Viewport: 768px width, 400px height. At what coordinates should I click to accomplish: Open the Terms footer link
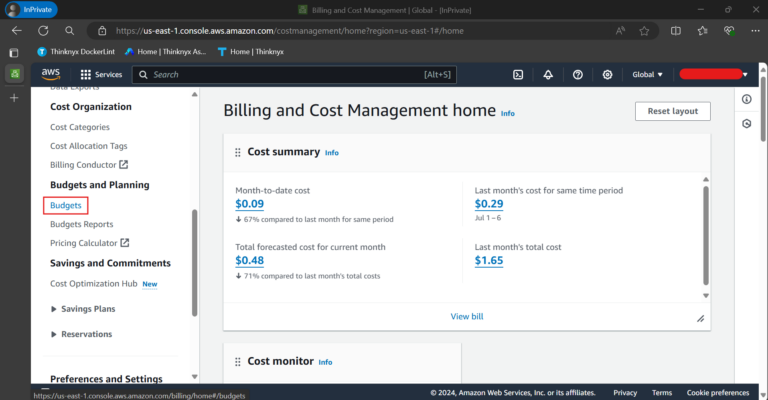click(x=662, y=393)
